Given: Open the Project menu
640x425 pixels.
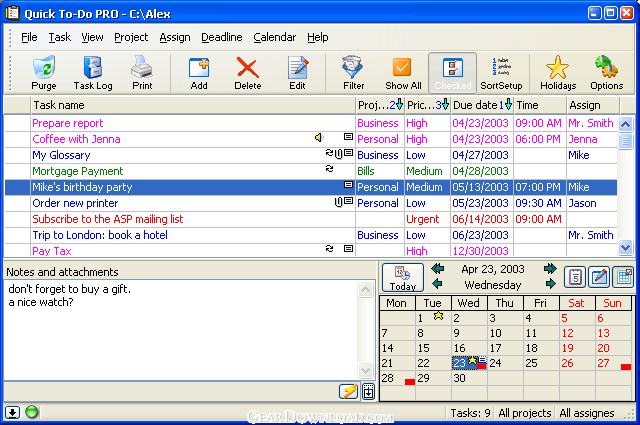Looking at the screenshot, I should 131,37.
